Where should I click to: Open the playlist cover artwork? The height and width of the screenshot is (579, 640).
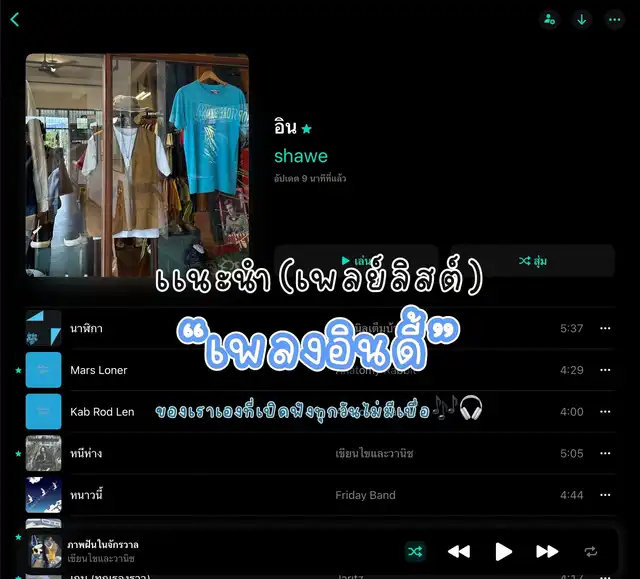click(137, 165)
